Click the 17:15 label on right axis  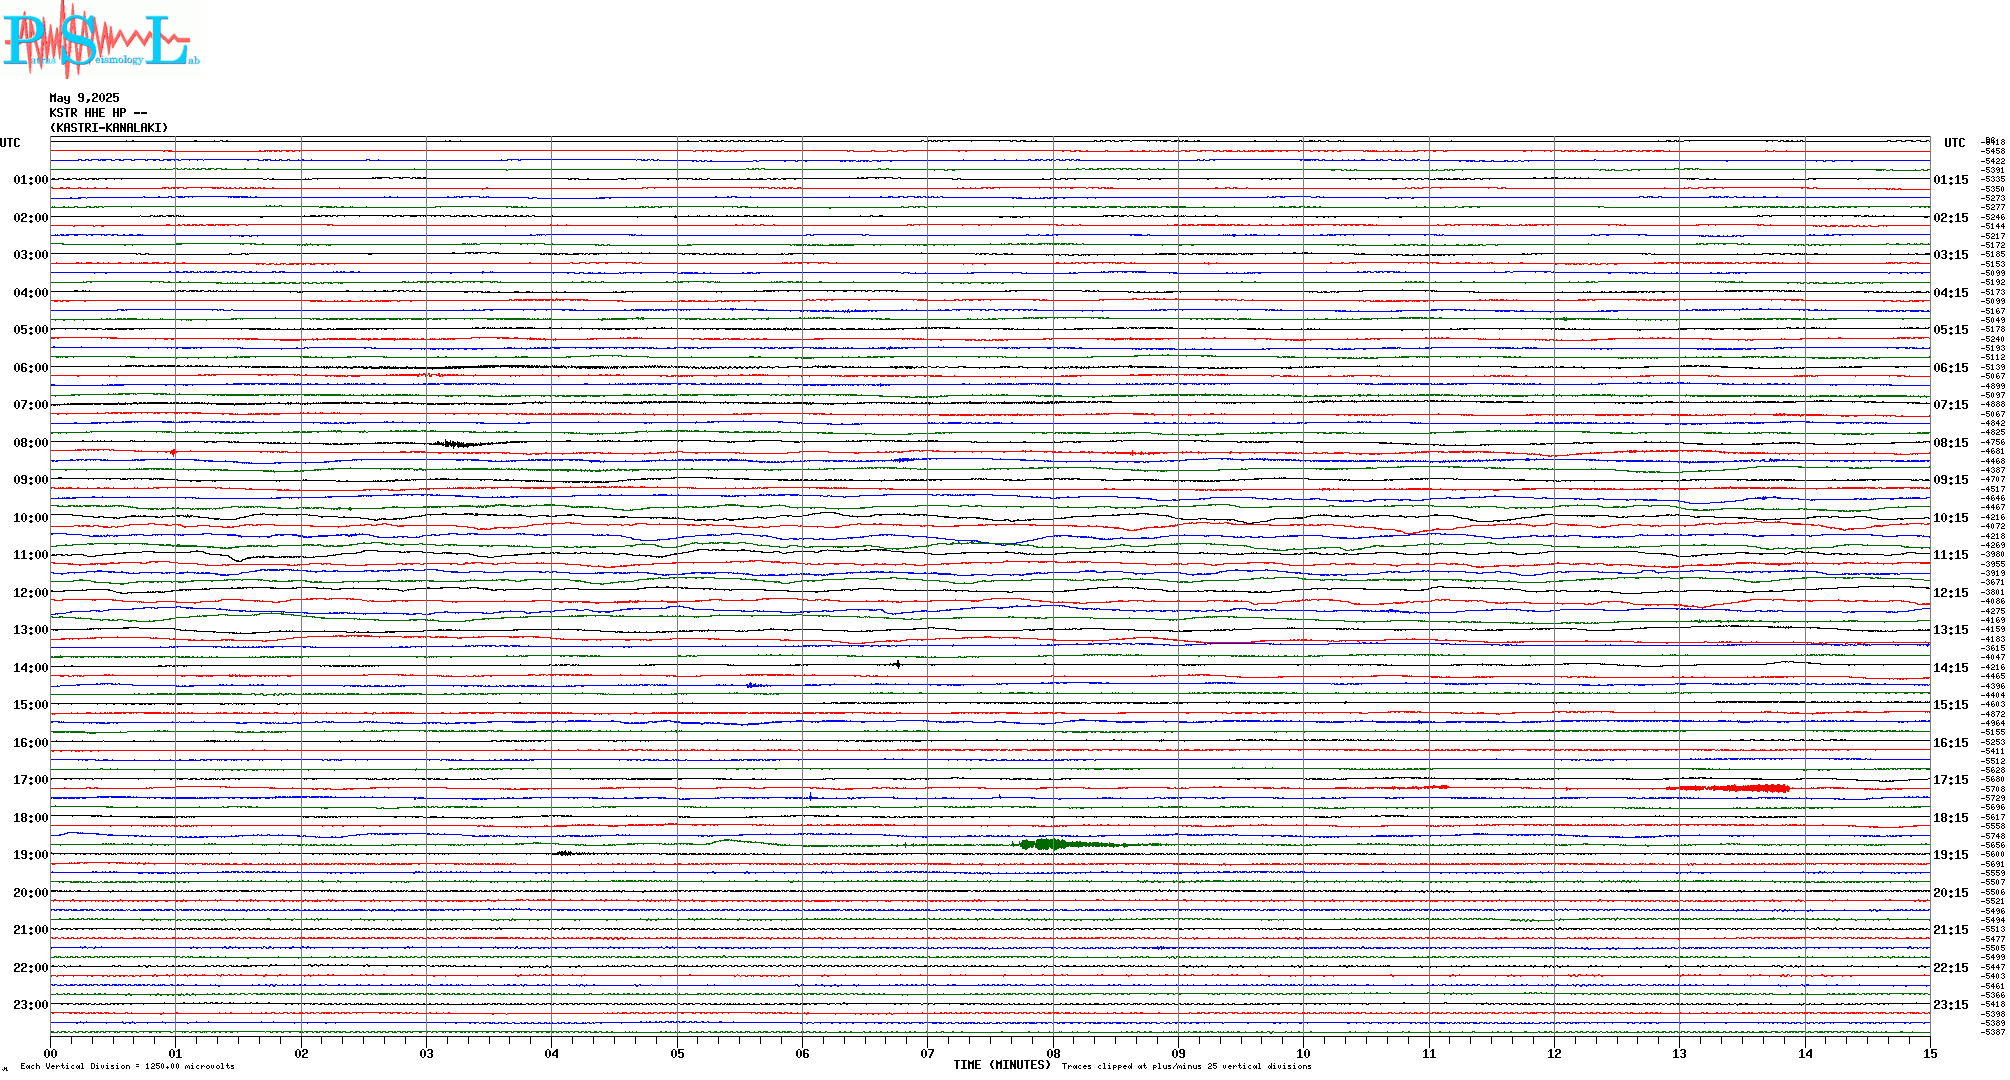1950,780
